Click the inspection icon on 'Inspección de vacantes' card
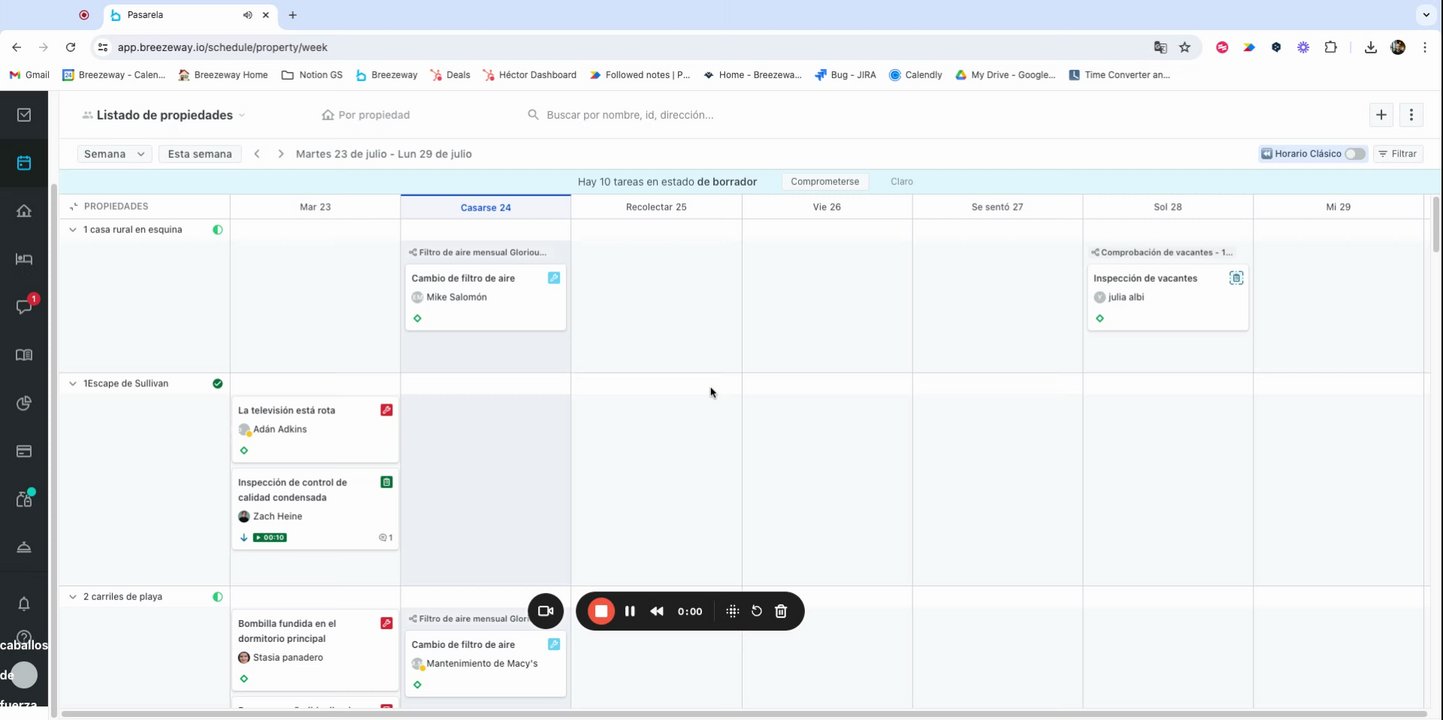 coord(1236,278)
